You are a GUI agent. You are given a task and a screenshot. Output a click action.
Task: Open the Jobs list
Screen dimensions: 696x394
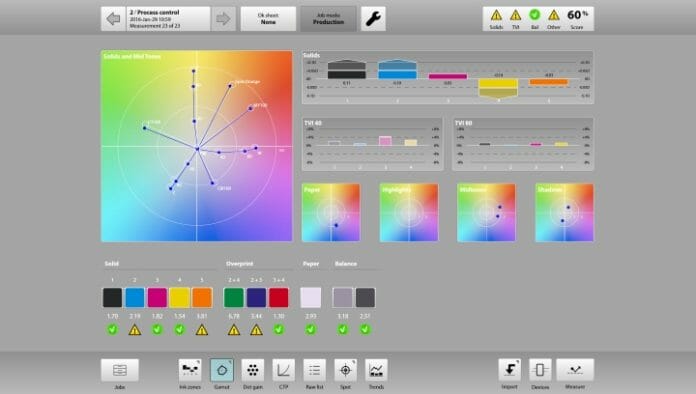120,370
